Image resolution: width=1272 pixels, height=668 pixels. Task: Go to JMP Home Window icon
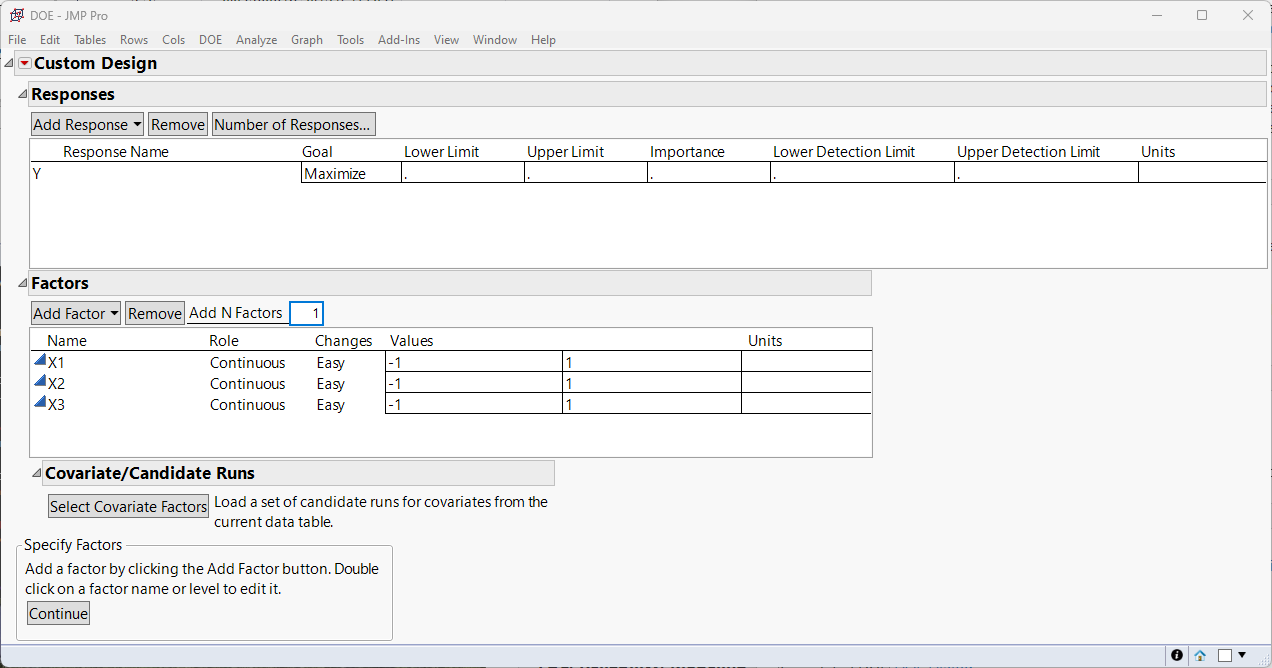click(x=1200, y=656)
